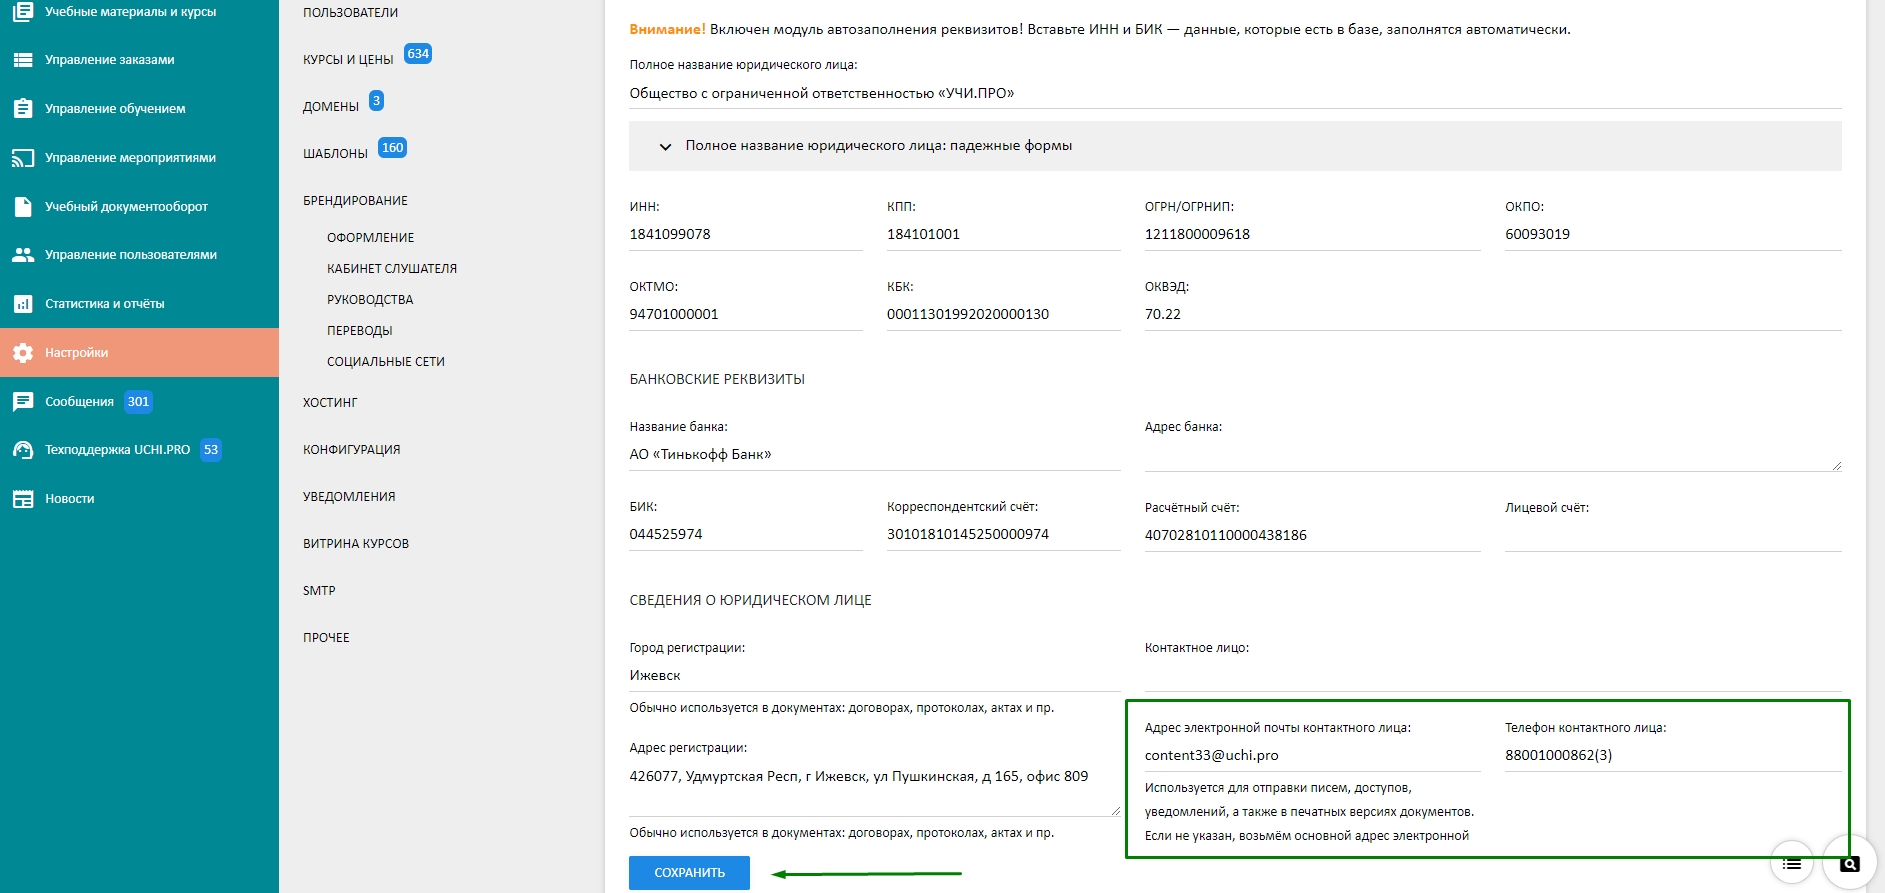This screenshot has height=893, width=1885.
Task: Click the Телефон контактного лица field
Action: (x=1672, y=756)
